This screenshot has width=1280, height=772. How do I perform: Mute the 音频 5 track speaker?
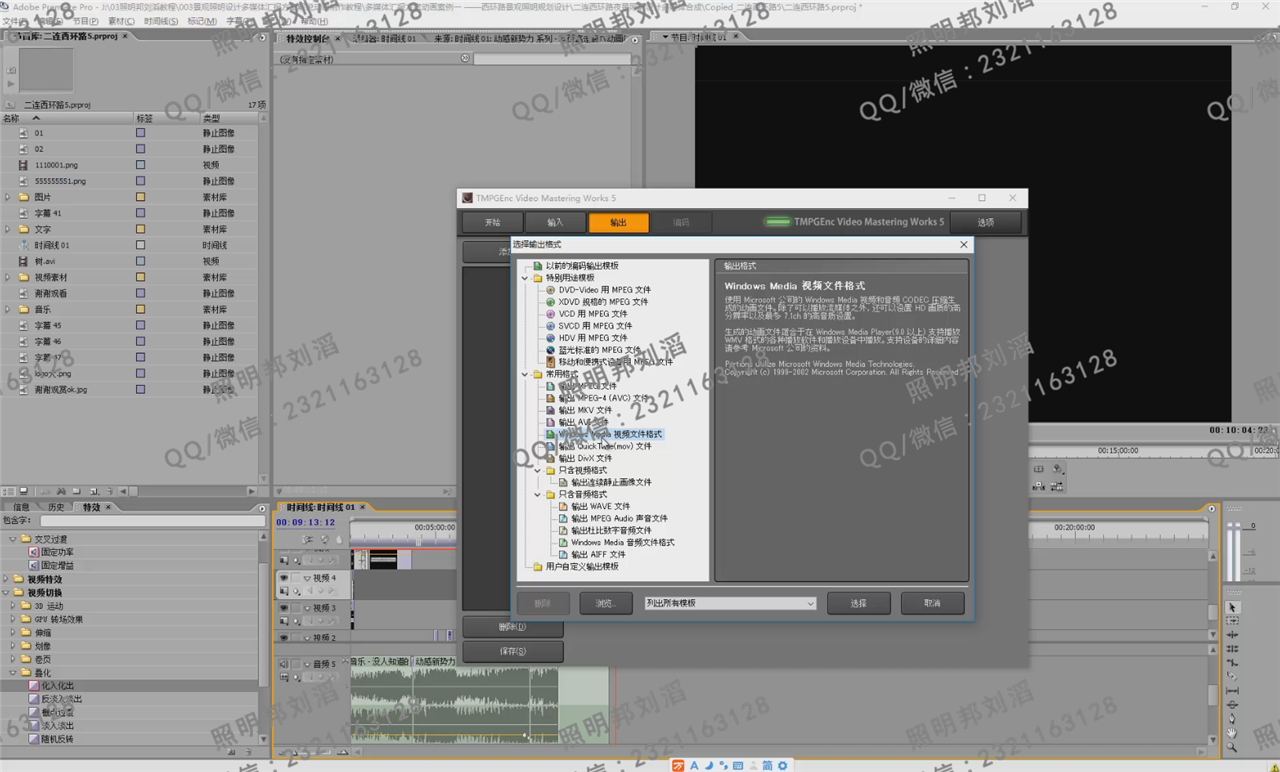tap(284, 664)
